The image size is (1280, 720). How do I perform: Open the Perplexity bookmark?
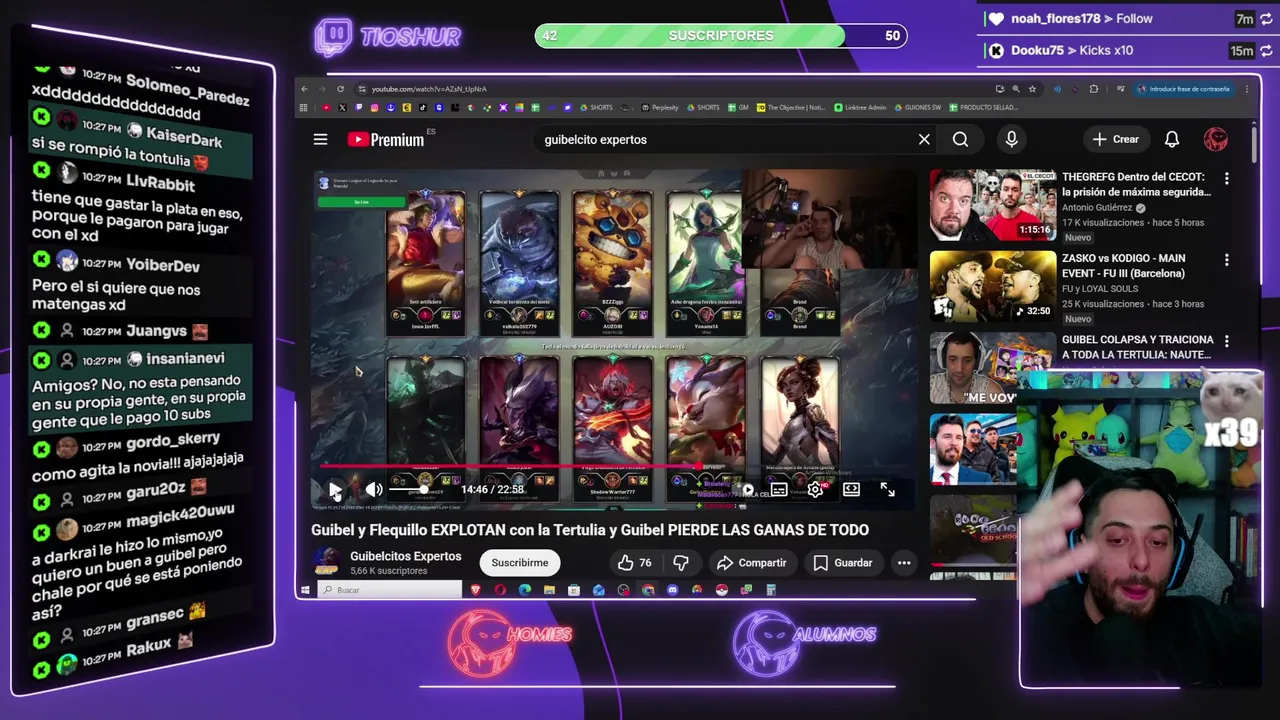659,107
